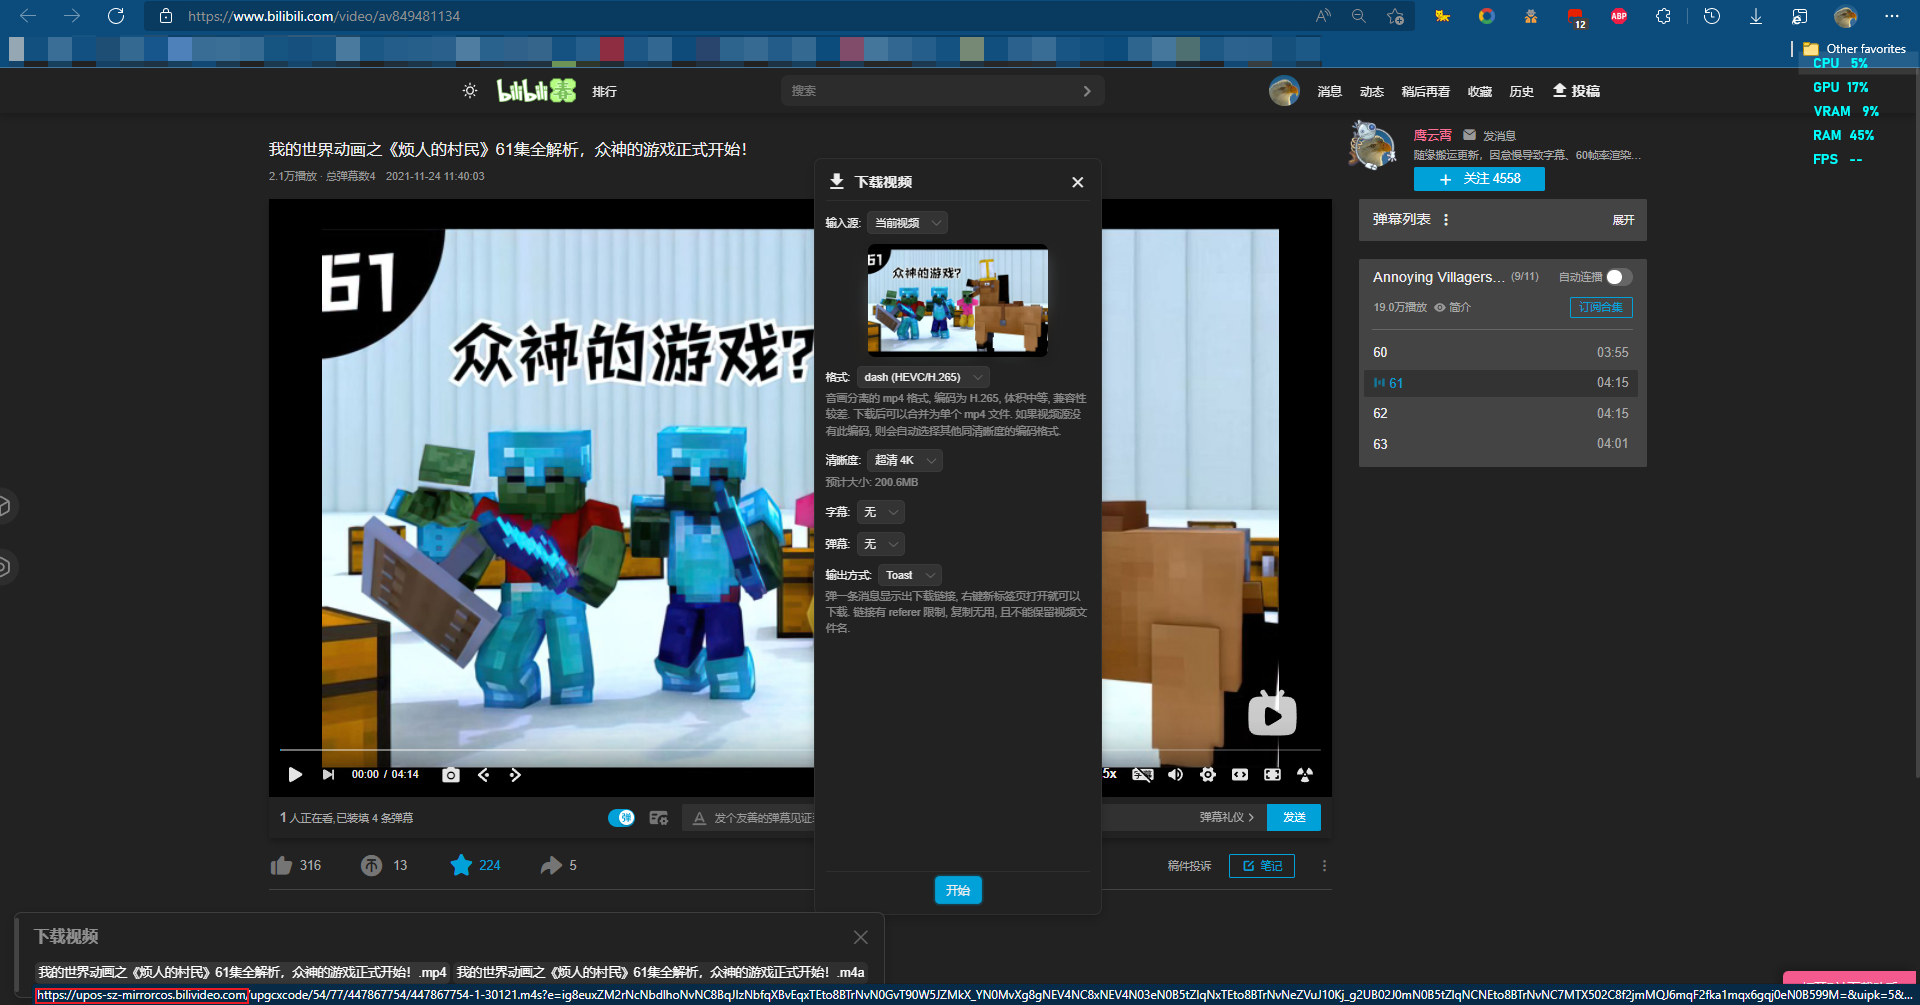Open the 弹幕 dropdown set to 无
This screenshot has height=1005, width=1920.
coord(880,544)
